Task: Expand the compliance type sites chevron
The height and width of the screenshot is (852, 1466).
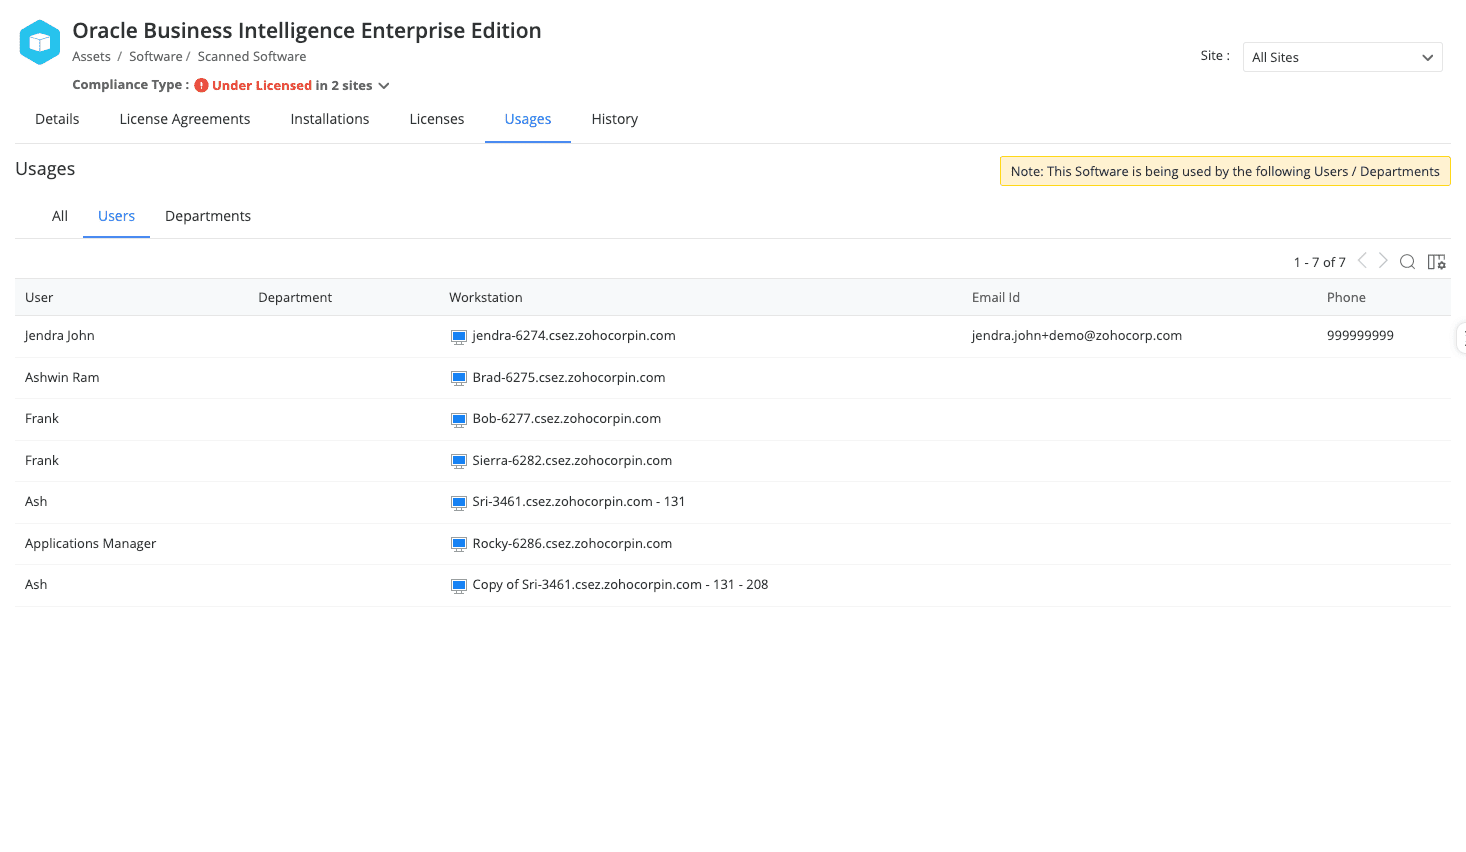Action: [384, 86]
